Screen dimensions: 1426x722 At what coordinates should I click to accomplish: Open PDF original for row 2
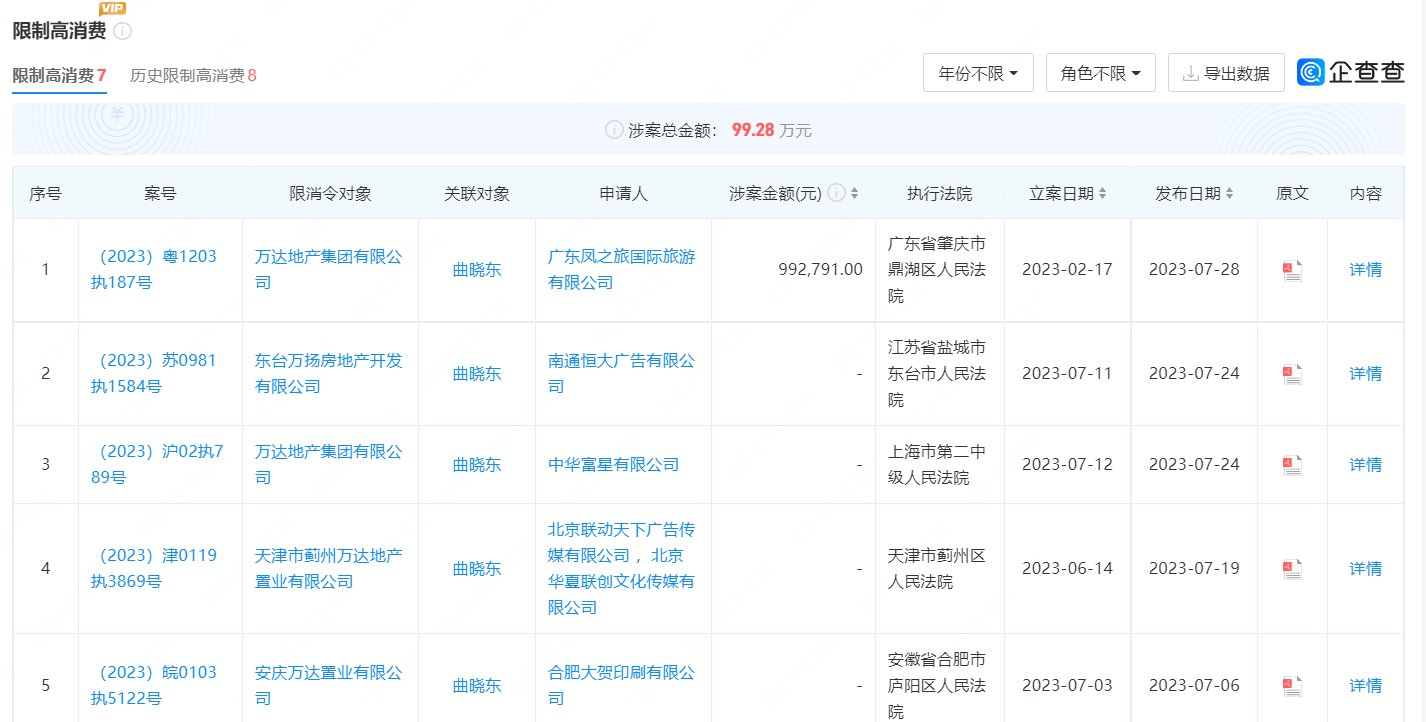(1292, 374)
